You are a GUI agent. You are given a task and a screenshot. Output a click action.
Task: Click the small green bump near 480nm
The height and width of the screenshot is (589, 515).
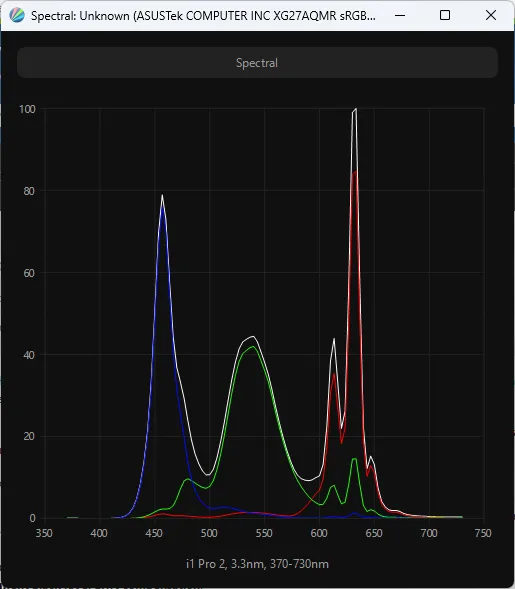tap(187, 479)
